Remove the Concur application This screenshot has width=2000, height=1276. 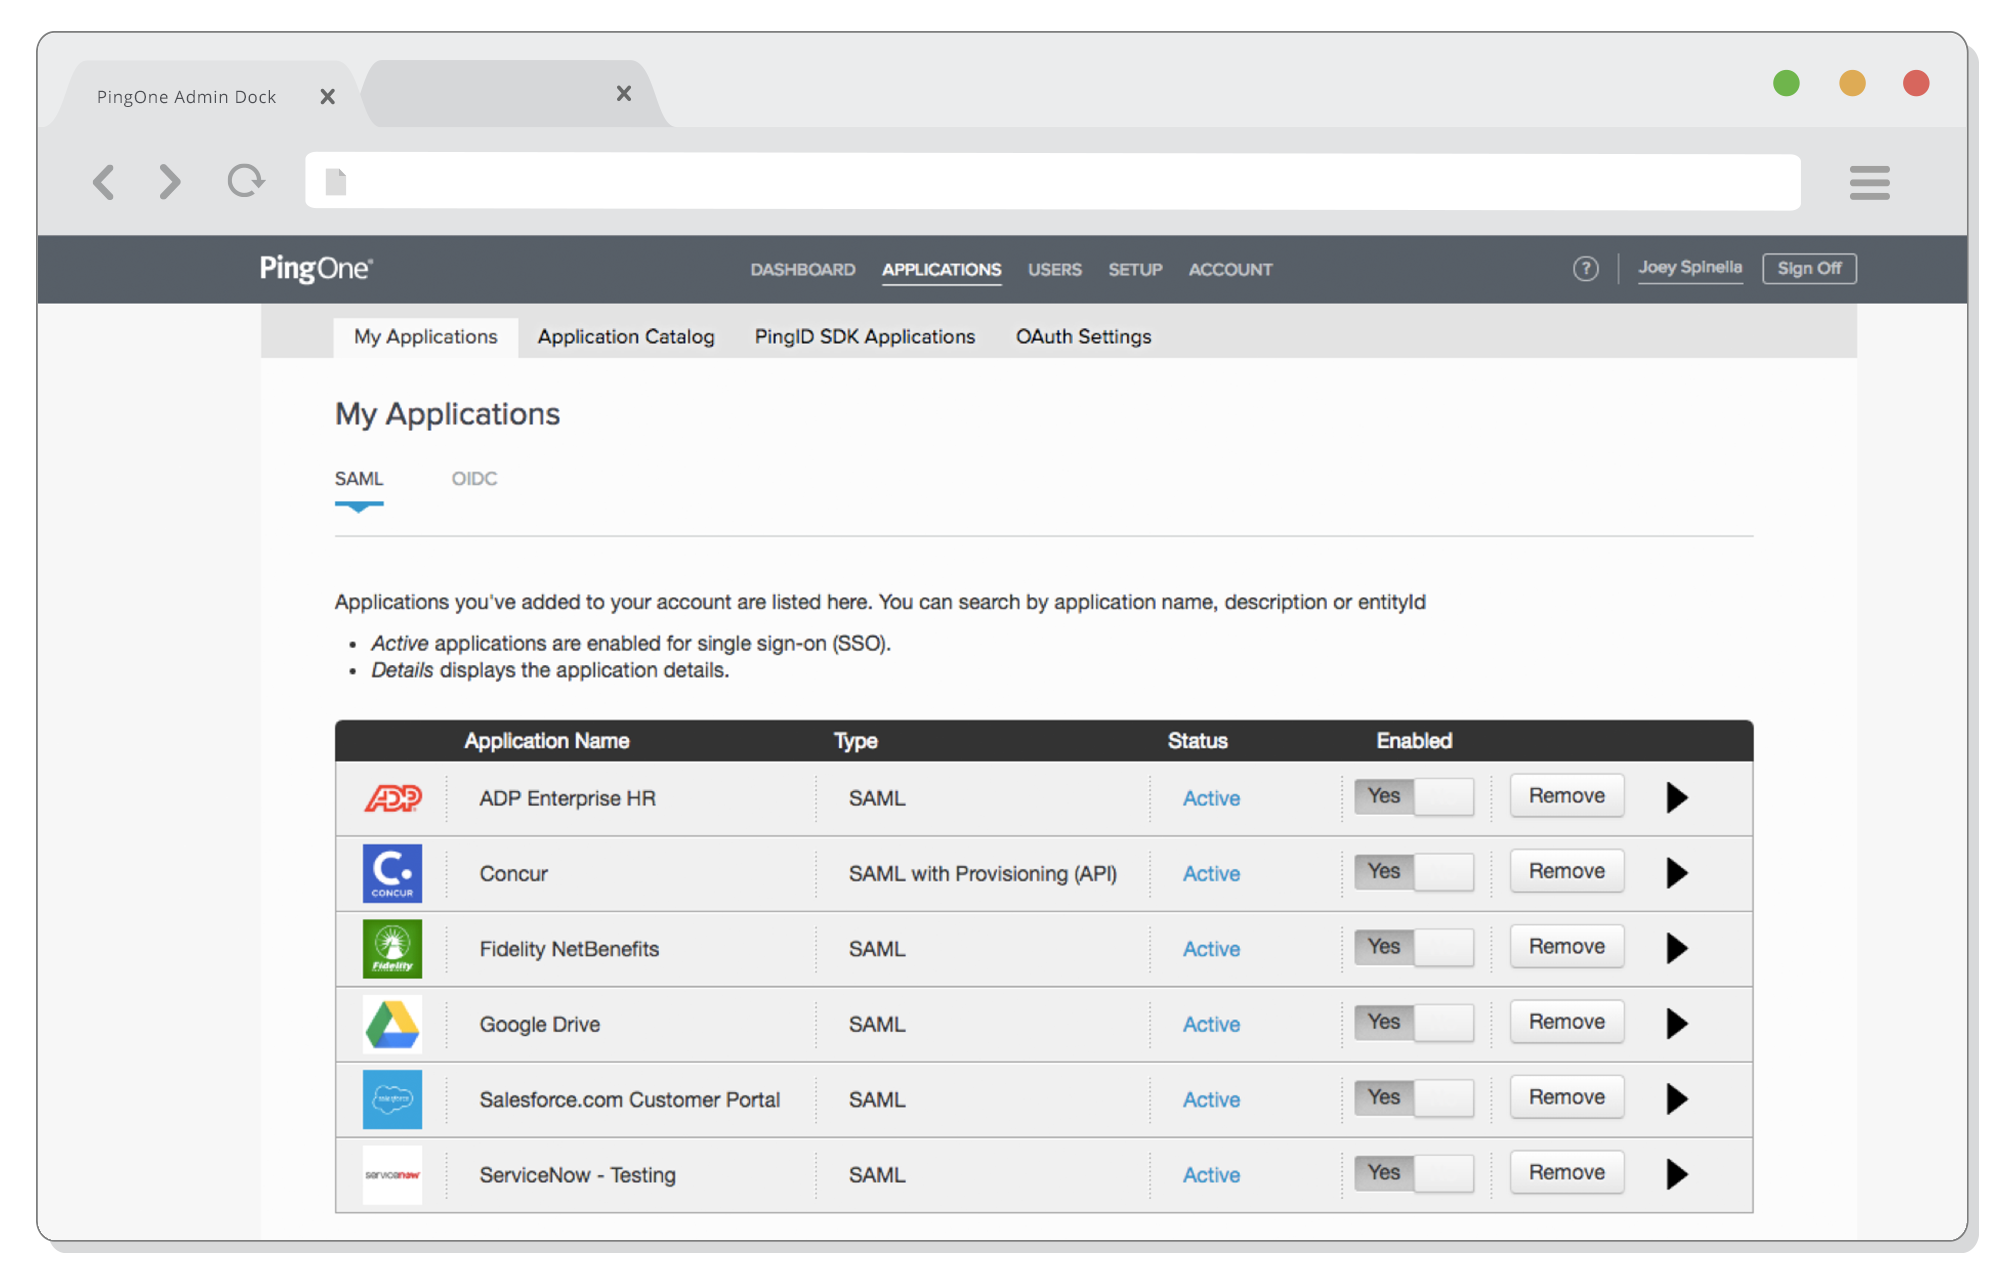pos(1566,871)
